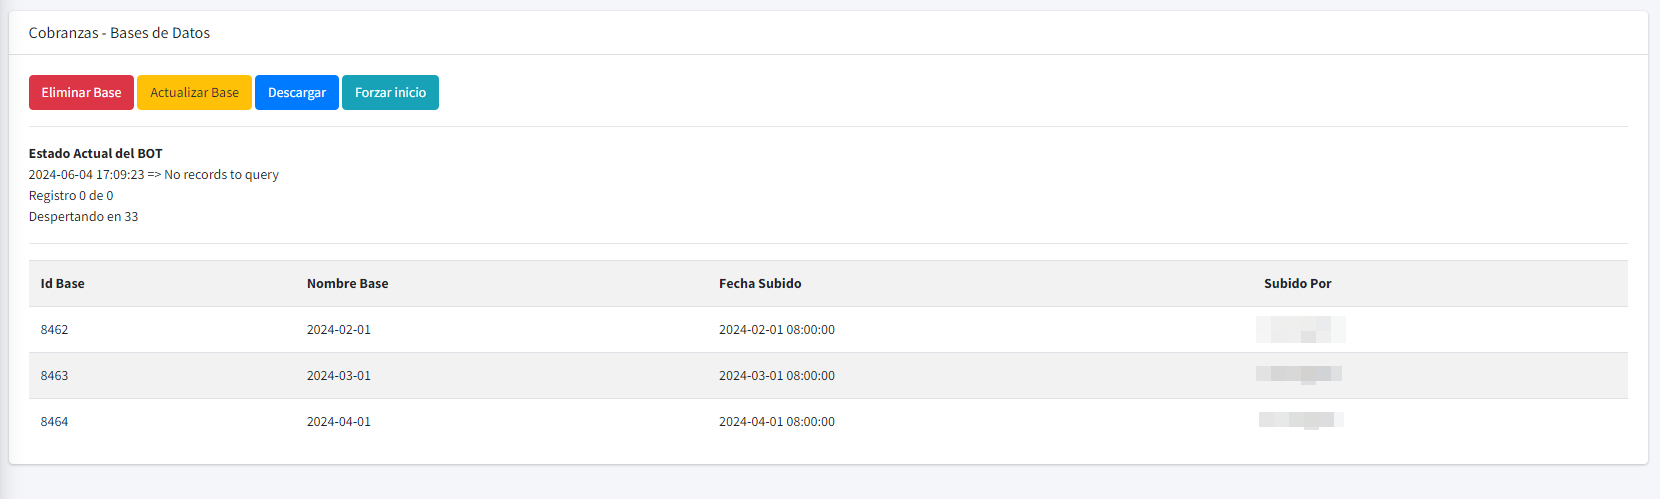Image resolution: width=1660 pixels, height=499 pixels.
Task: Click the No records to query status line
Action: pos(153,175)
